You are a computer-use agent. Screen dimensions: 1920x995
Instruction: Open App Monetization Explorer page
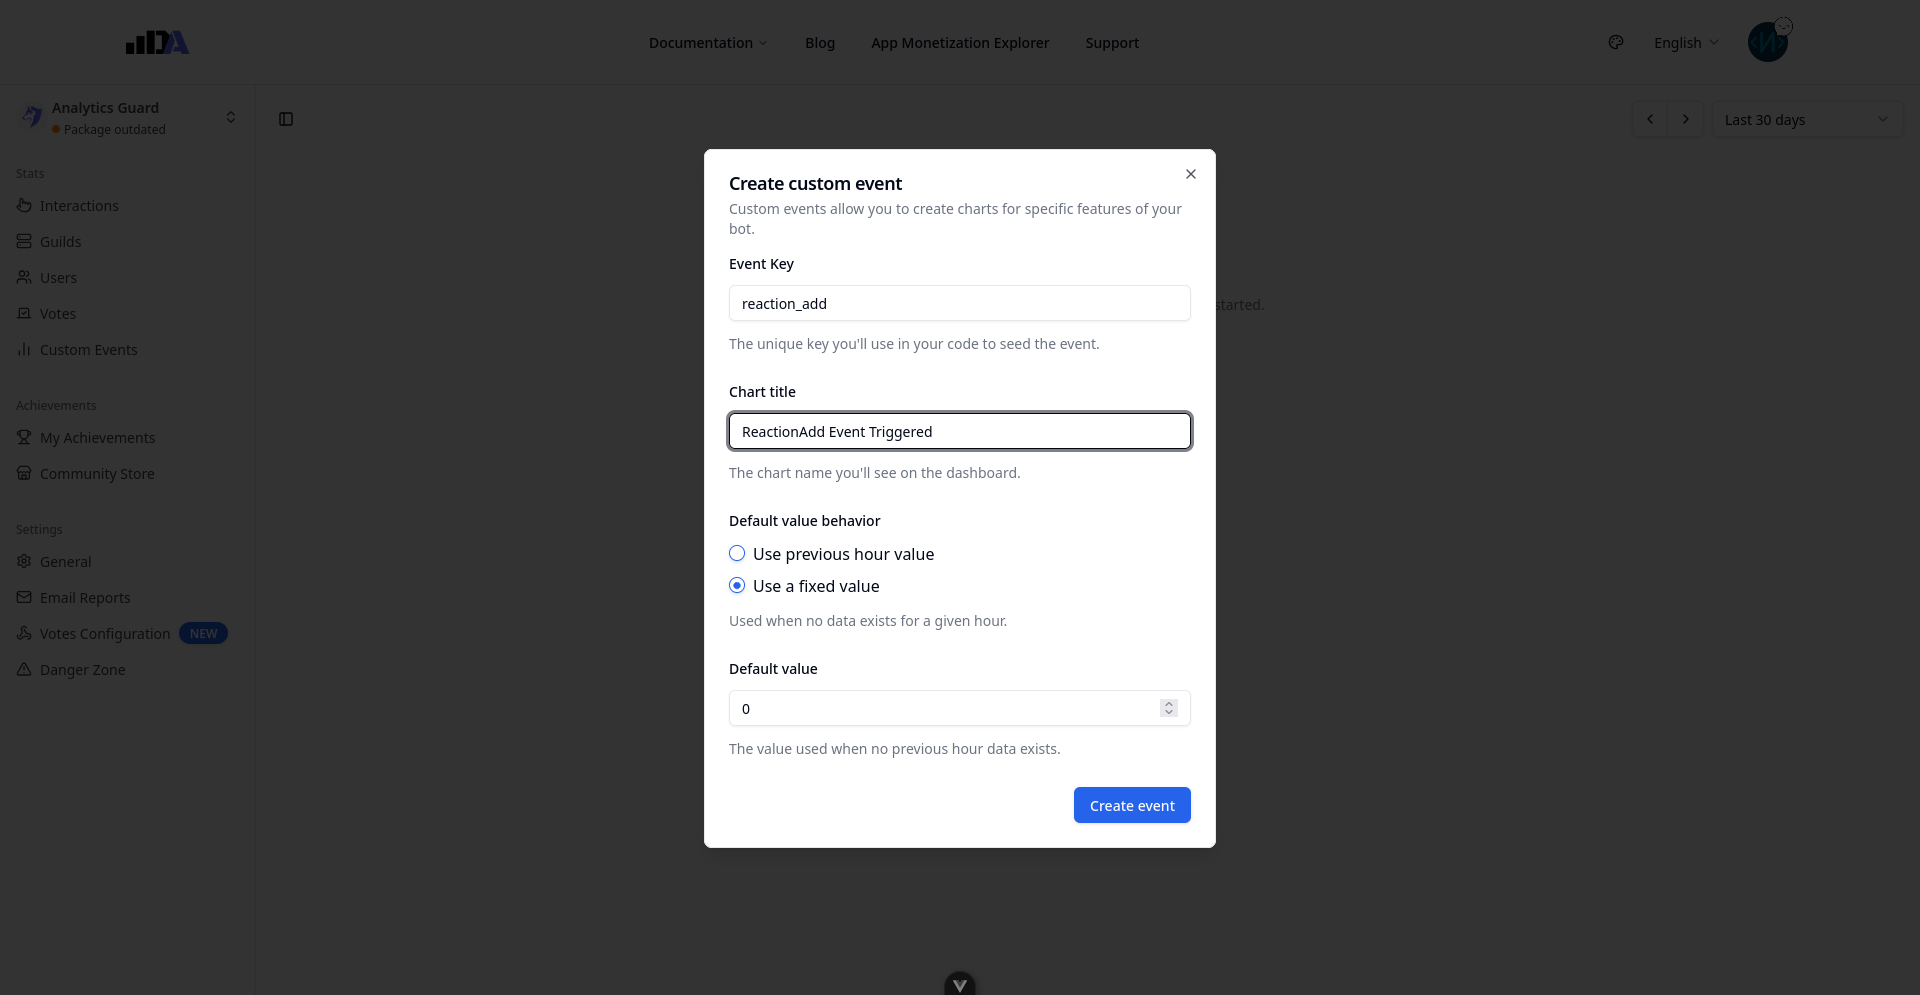click(x=960, y=43)
